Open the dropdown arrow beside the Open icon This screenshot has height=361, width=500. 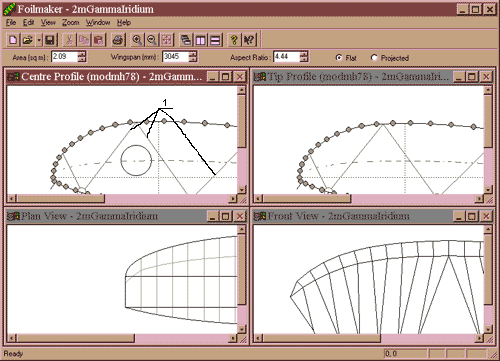(x=39, y=40)
